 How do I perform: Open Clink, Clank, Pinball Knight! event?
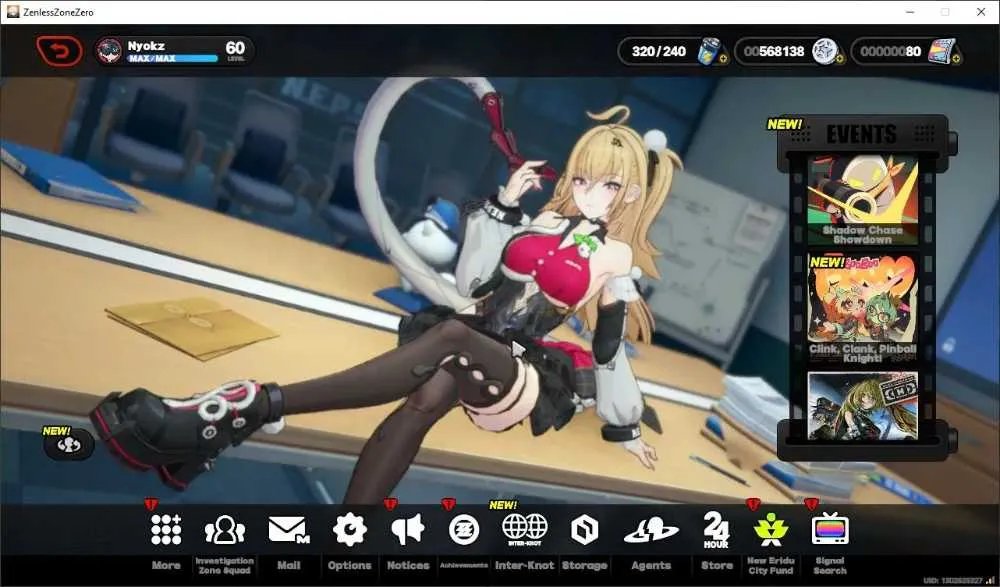tap(862, 309)
